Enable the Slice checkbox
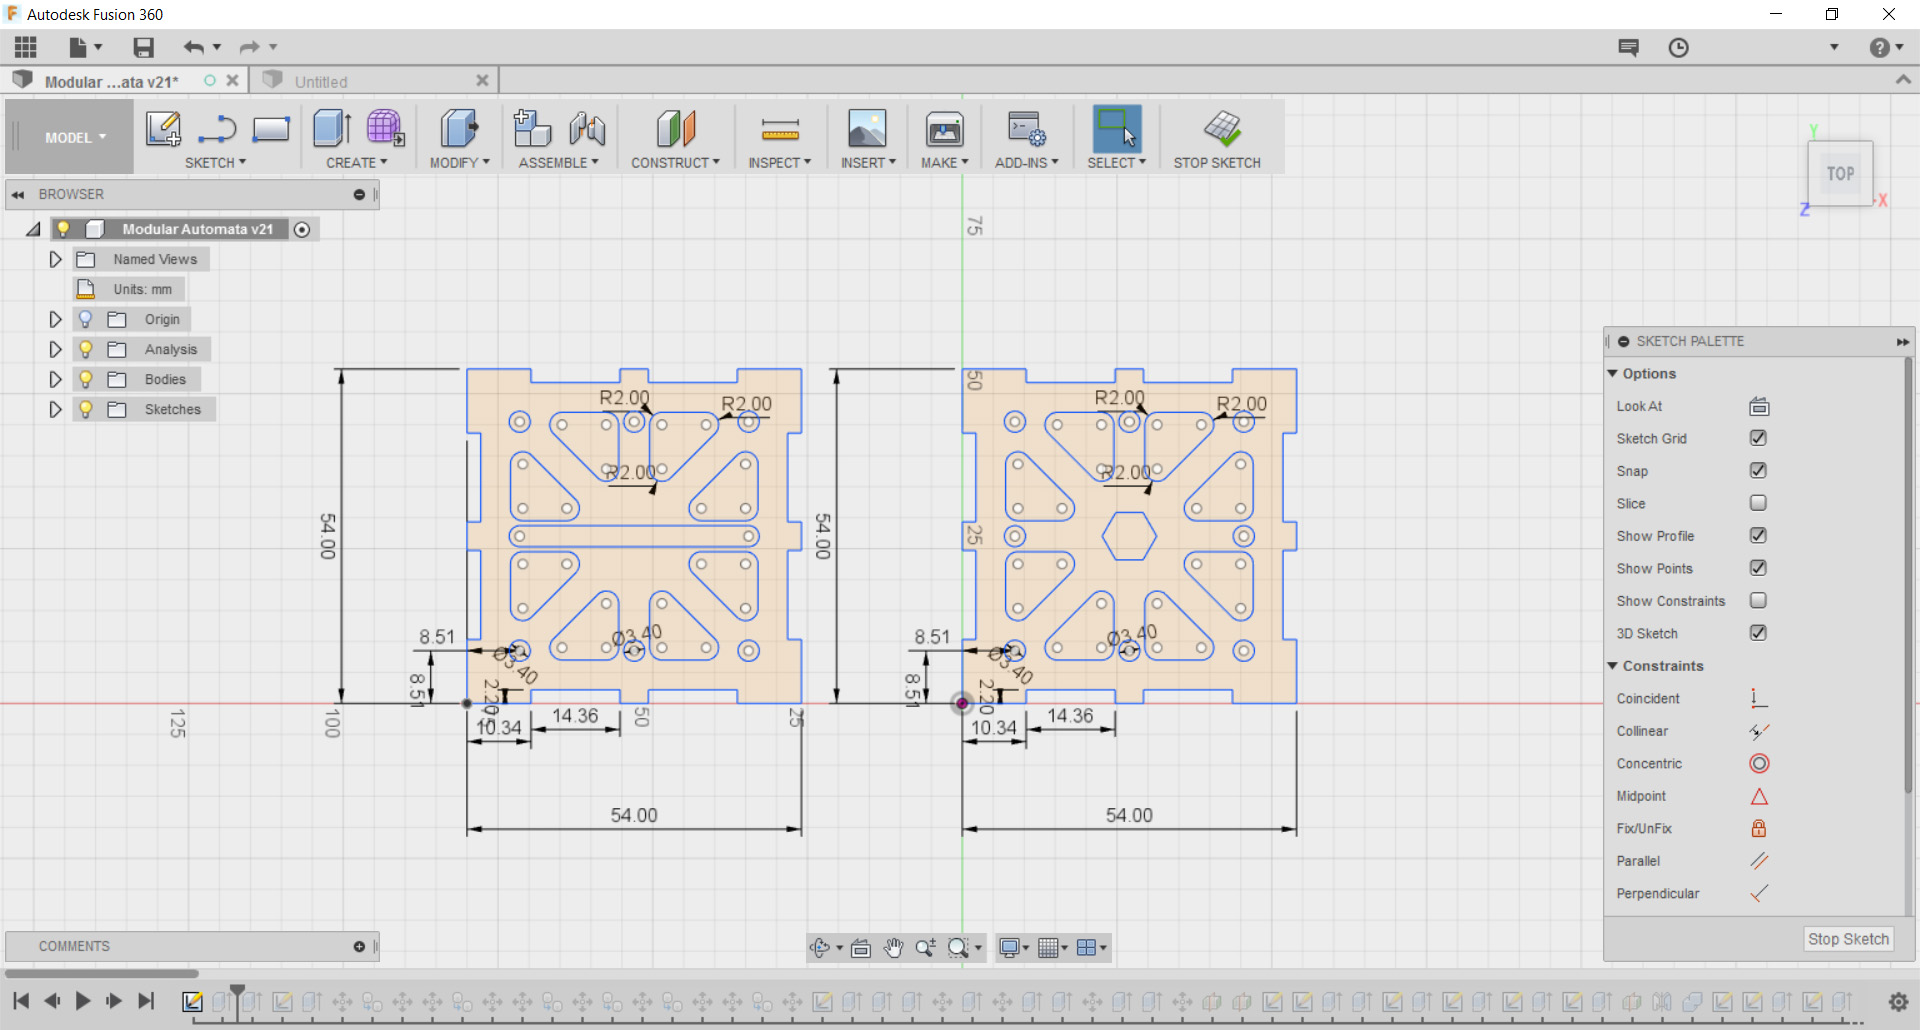This screenshot has height=1030, width=1920. click(1758, 503)
